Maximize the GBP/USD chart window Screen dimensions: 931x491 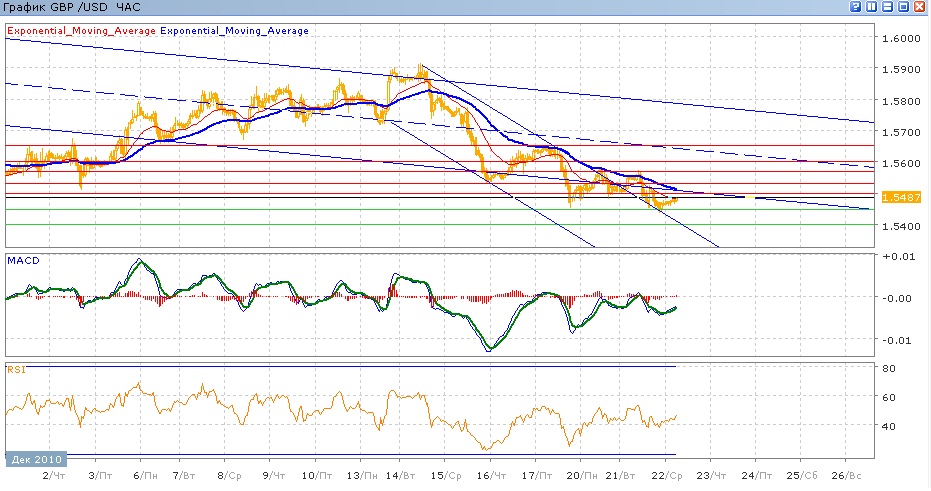(904, 7)
